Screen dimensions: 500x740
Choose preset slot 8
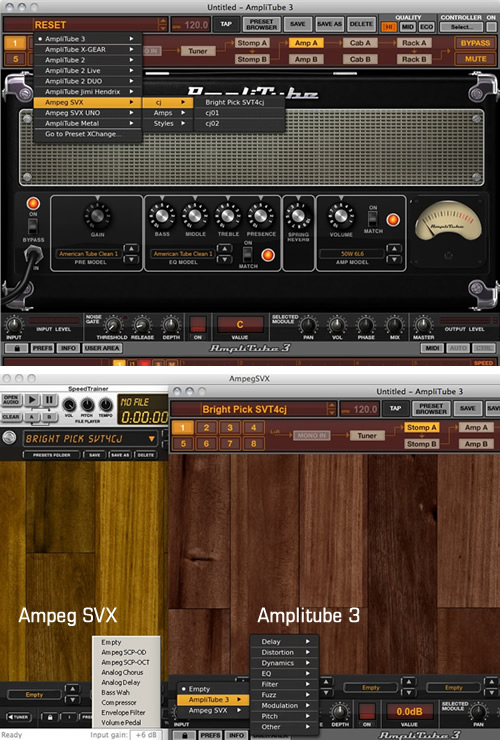point(254,444)
